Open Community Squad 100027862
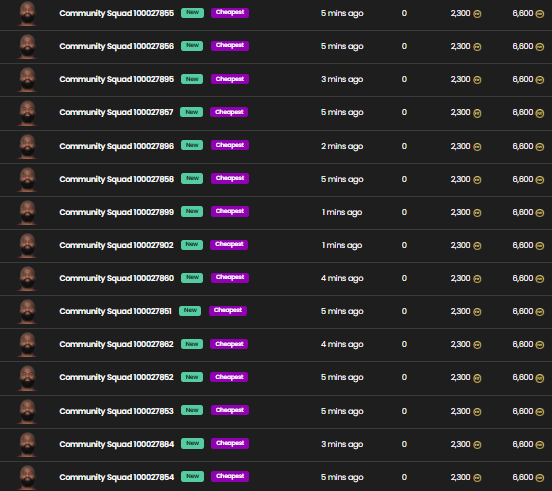Image resolution: width=552 pixels, height=491 pixels. pyautogui.click(x=117, y=345)
